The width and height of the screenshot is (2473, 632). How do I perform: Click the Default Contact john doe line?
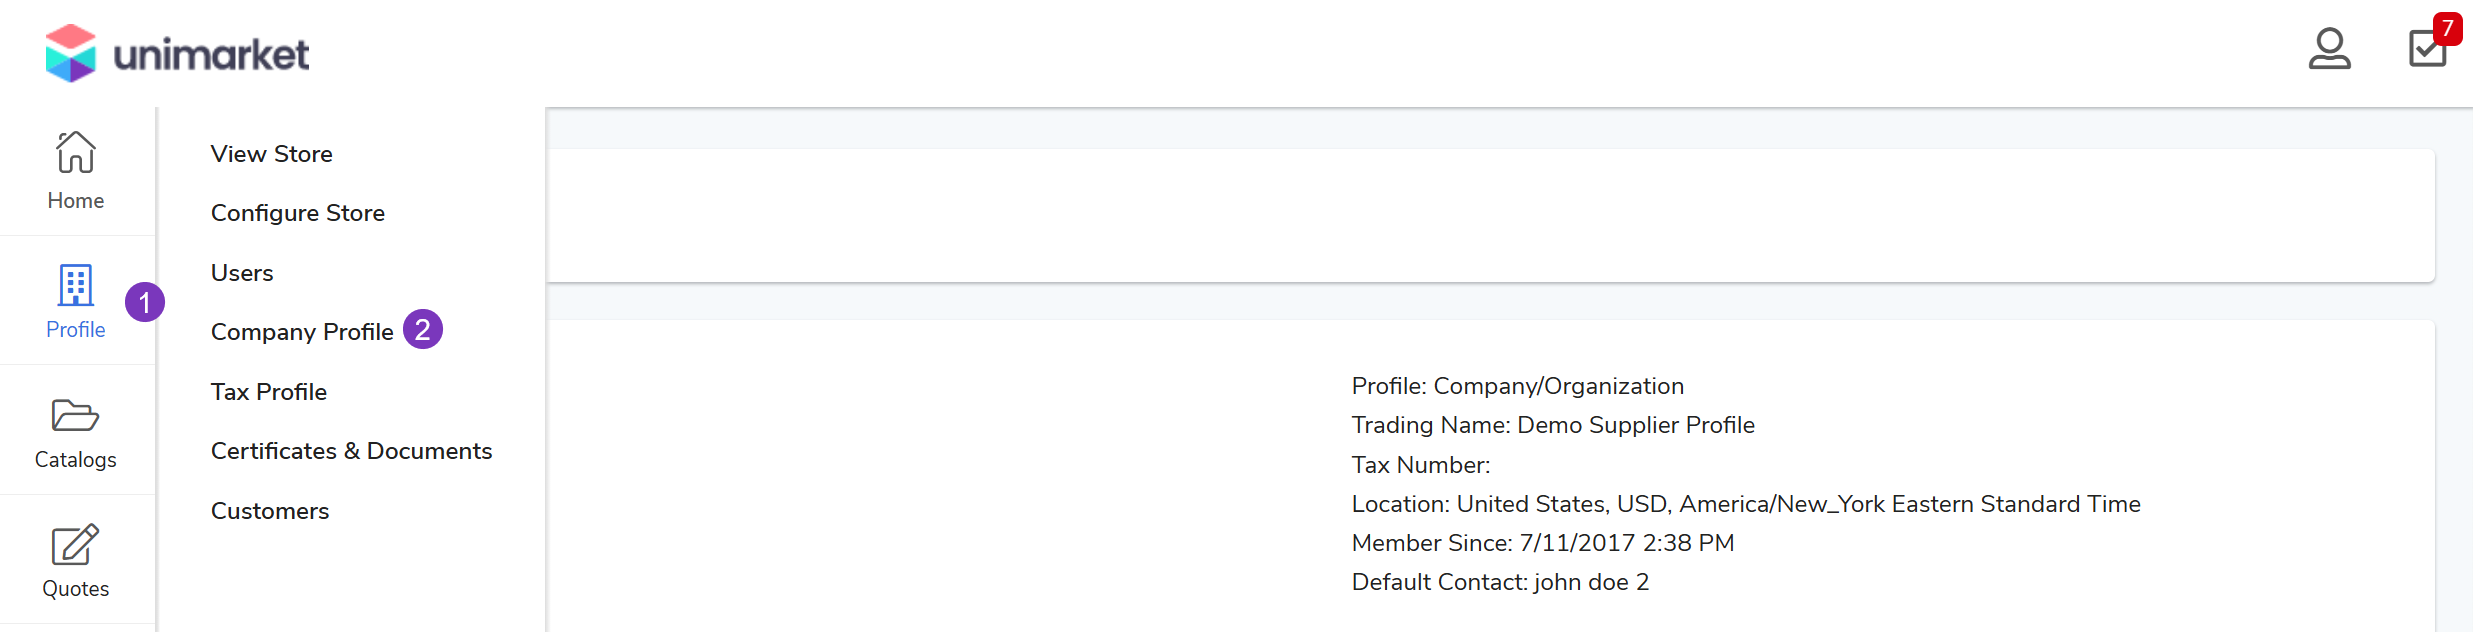1500,582
